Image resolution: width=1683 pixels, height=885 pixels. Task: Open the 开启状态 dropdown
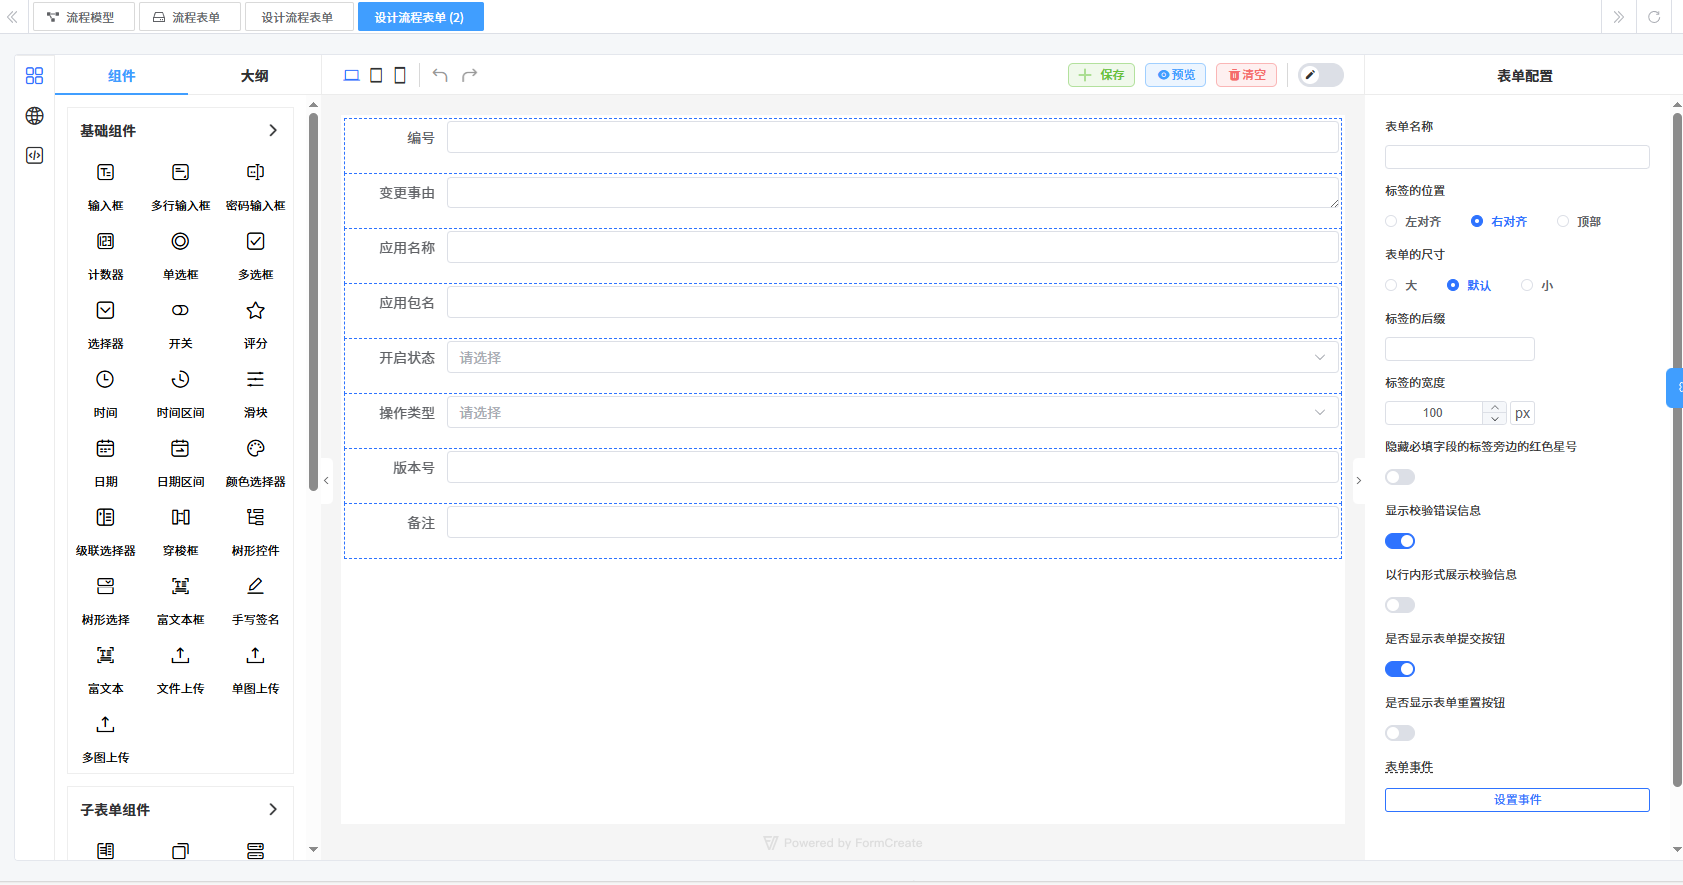[x=892, y=358]
